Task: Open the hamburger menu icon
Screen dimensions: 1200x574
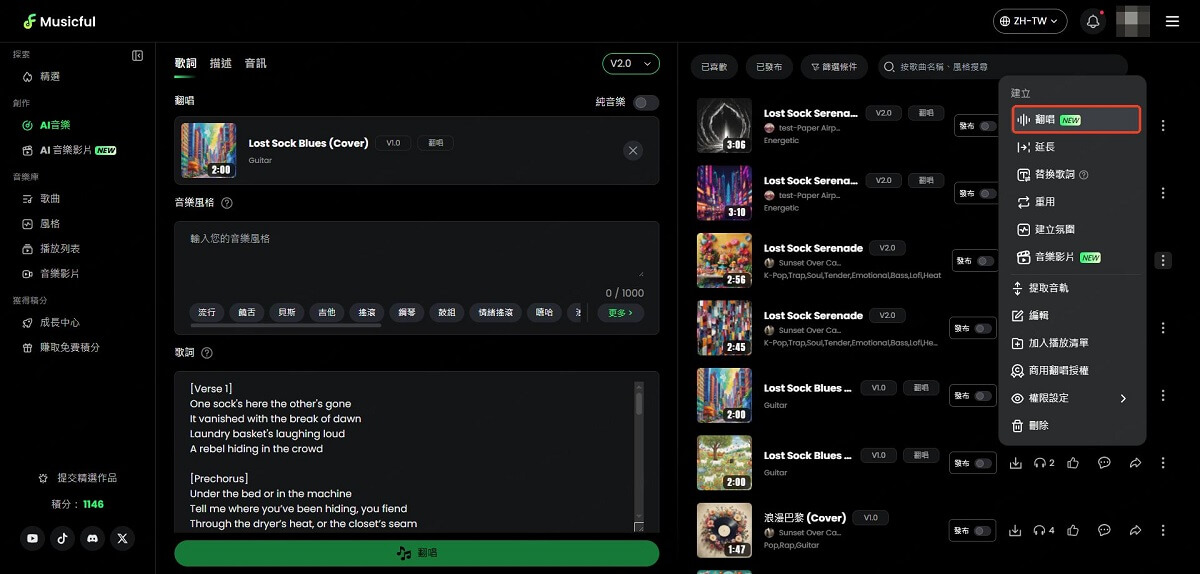Action: (x=1173, y=21)
